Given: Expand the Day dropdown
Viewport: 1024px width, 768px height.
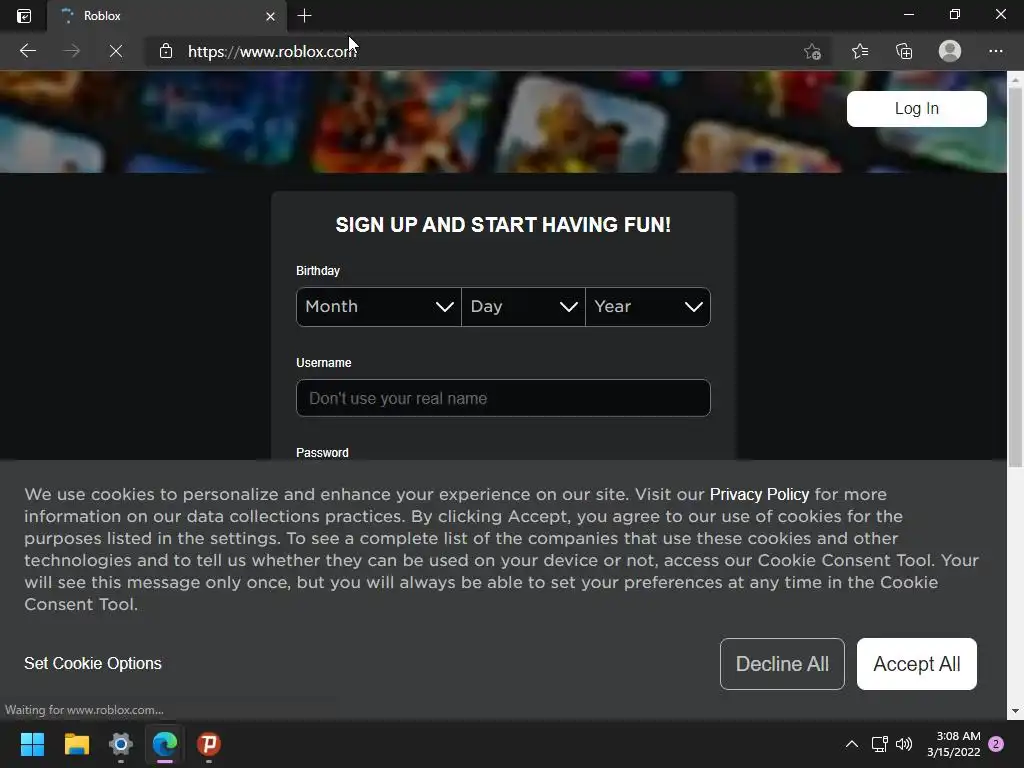Looking at the screenshot, I should 523,306.
